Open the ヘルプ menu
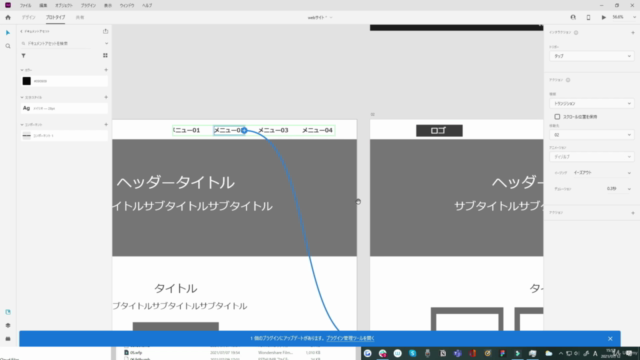The image size is (640, 360). [x=147, y=6]
